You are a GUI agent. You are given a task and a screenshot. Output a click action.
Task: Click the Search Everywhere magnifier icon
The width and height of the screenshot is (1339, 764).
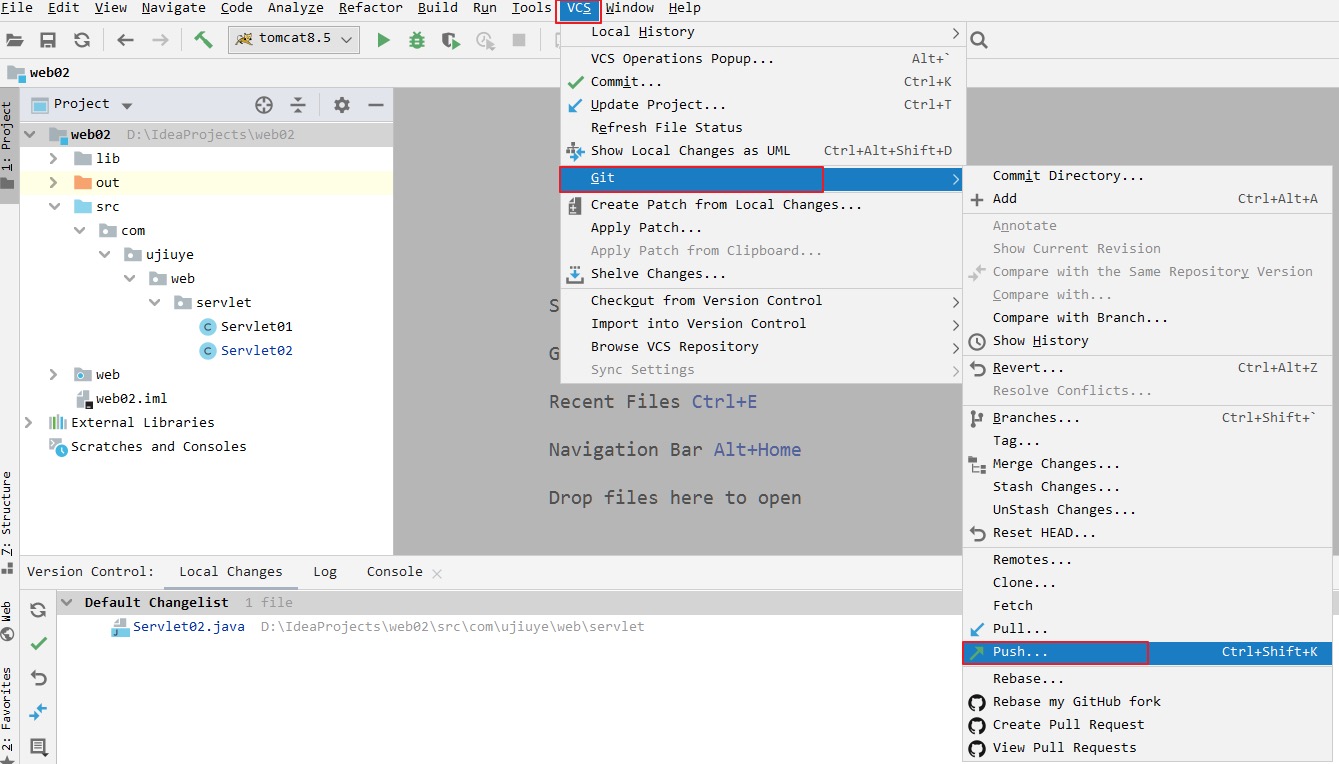click(979, 40)
